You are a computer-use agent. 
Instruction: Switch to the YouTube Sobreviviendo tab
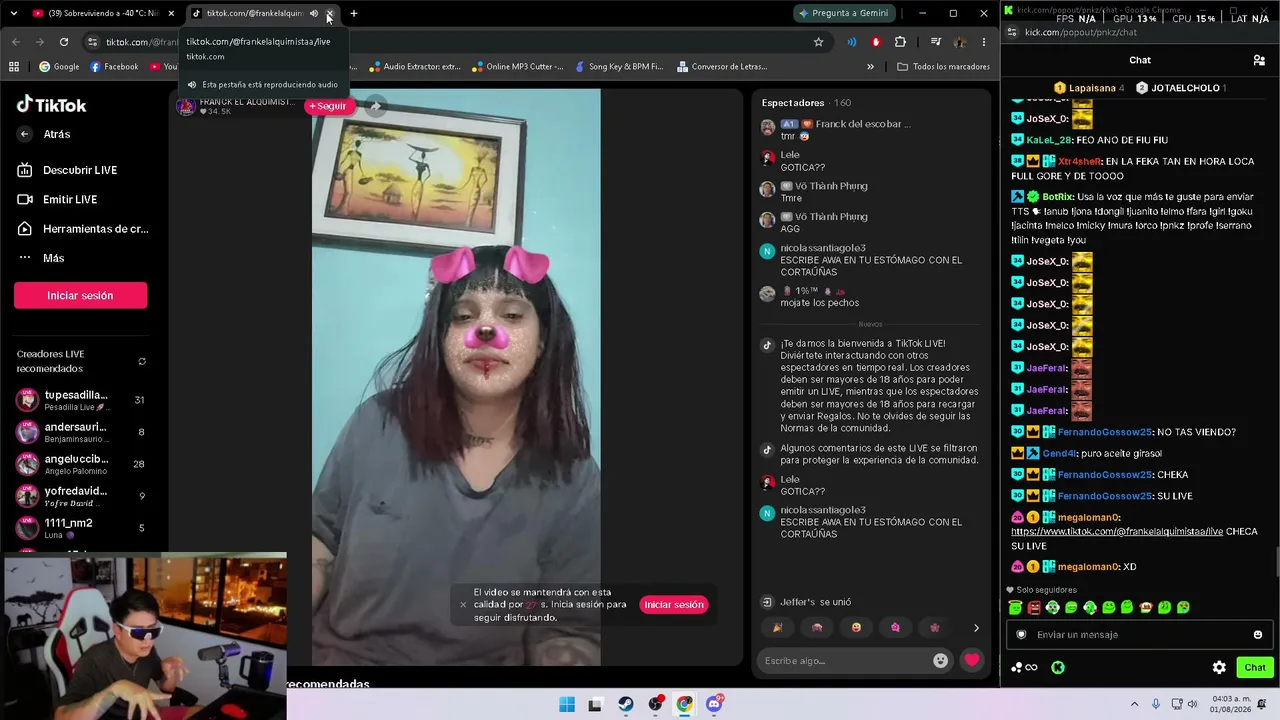click(103, 14)
